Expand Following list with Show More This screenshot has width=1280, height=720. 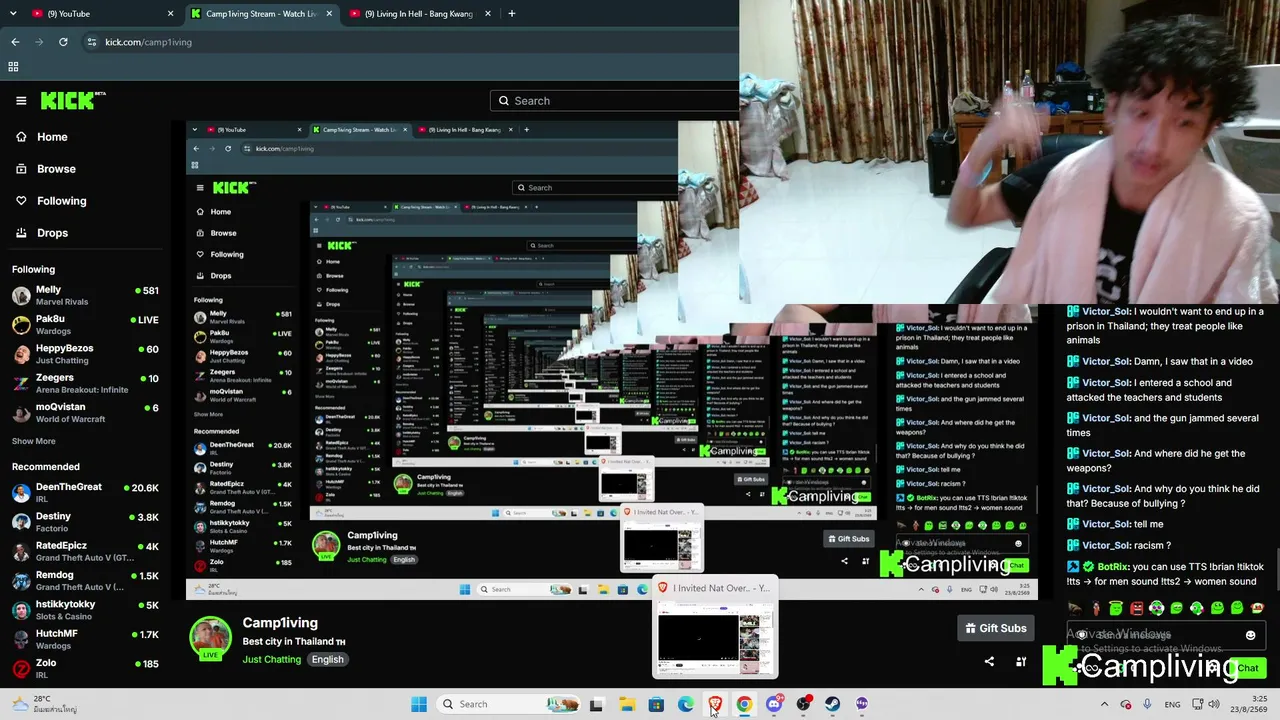[x=34, y=441]
